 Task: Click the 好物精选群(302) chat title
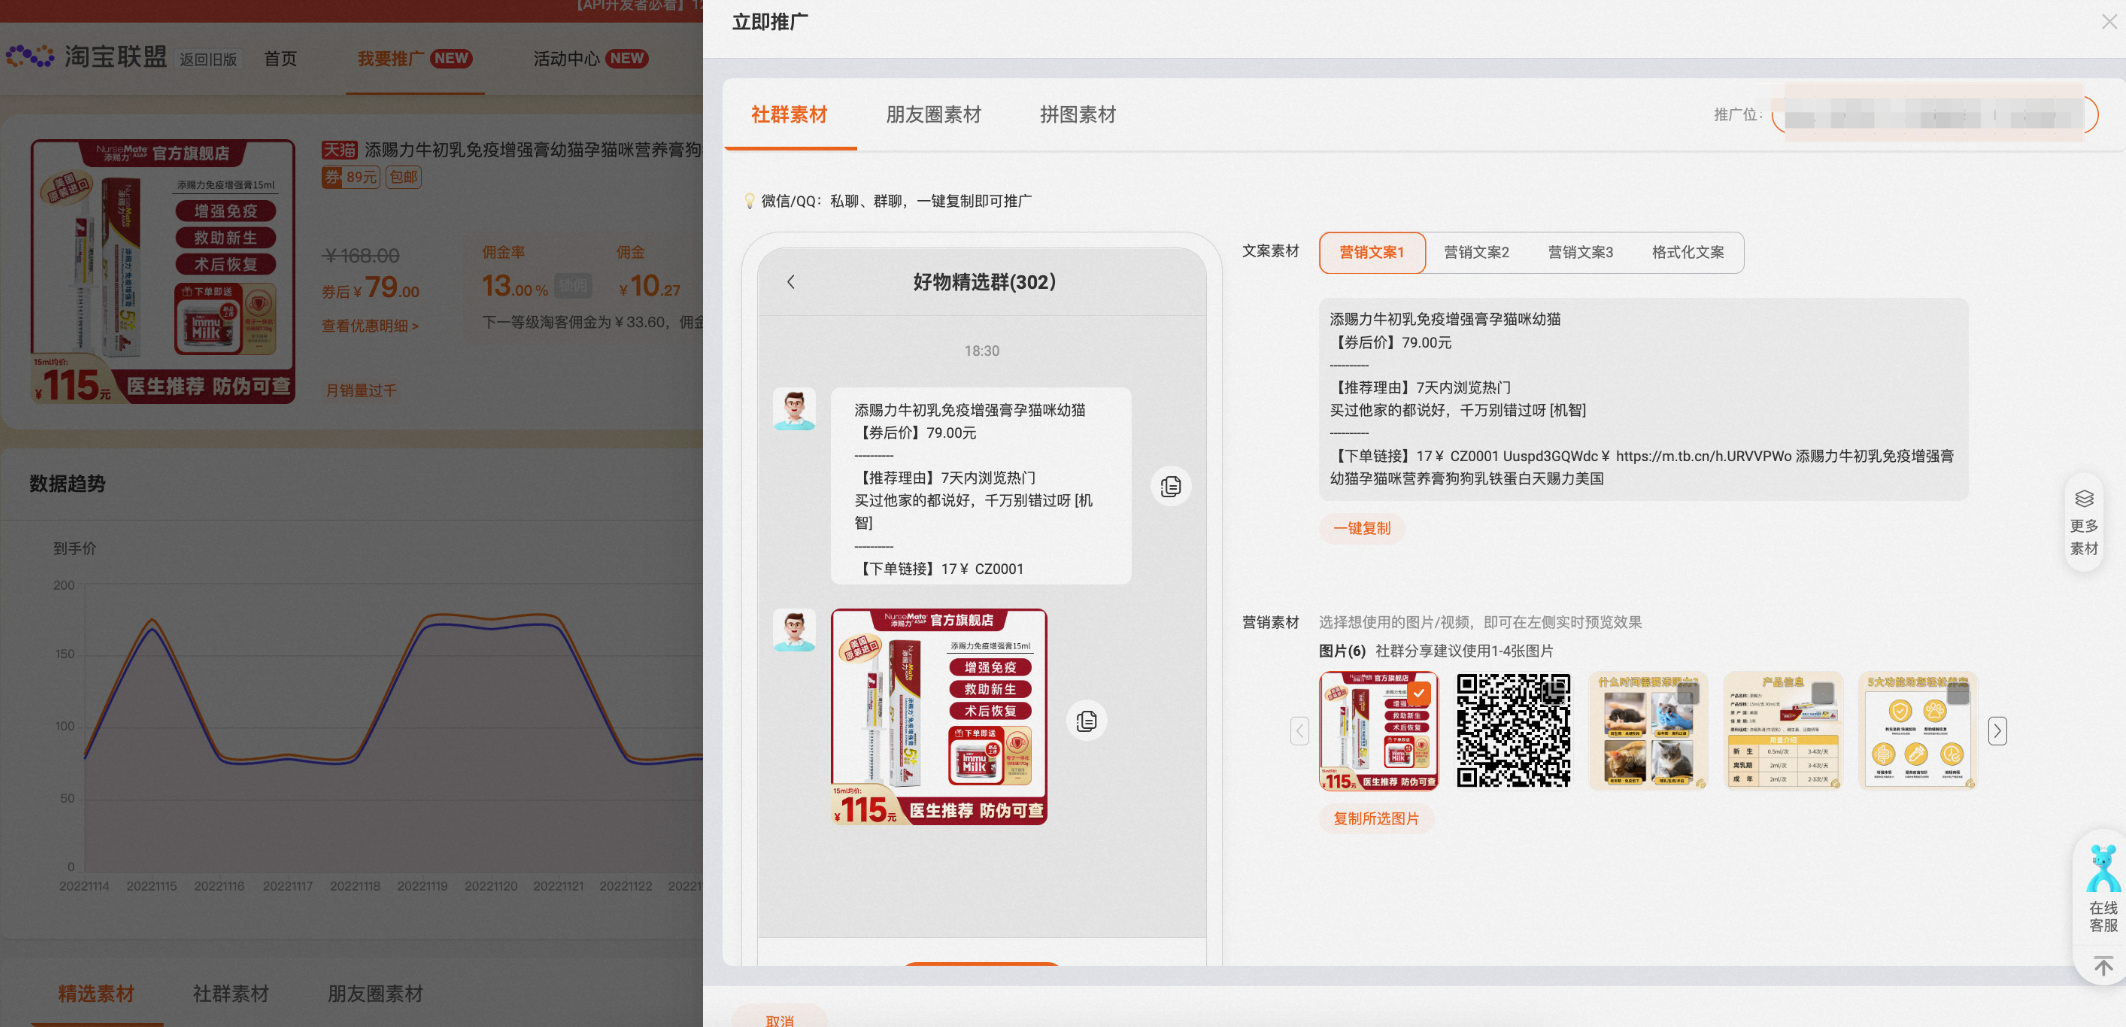(x=984, y=282)
